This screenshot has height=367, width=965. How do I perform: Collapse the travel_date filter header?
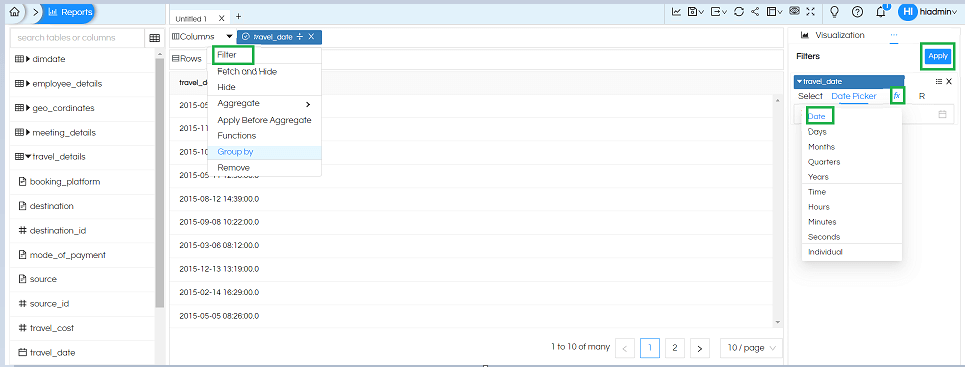(849, 81)
